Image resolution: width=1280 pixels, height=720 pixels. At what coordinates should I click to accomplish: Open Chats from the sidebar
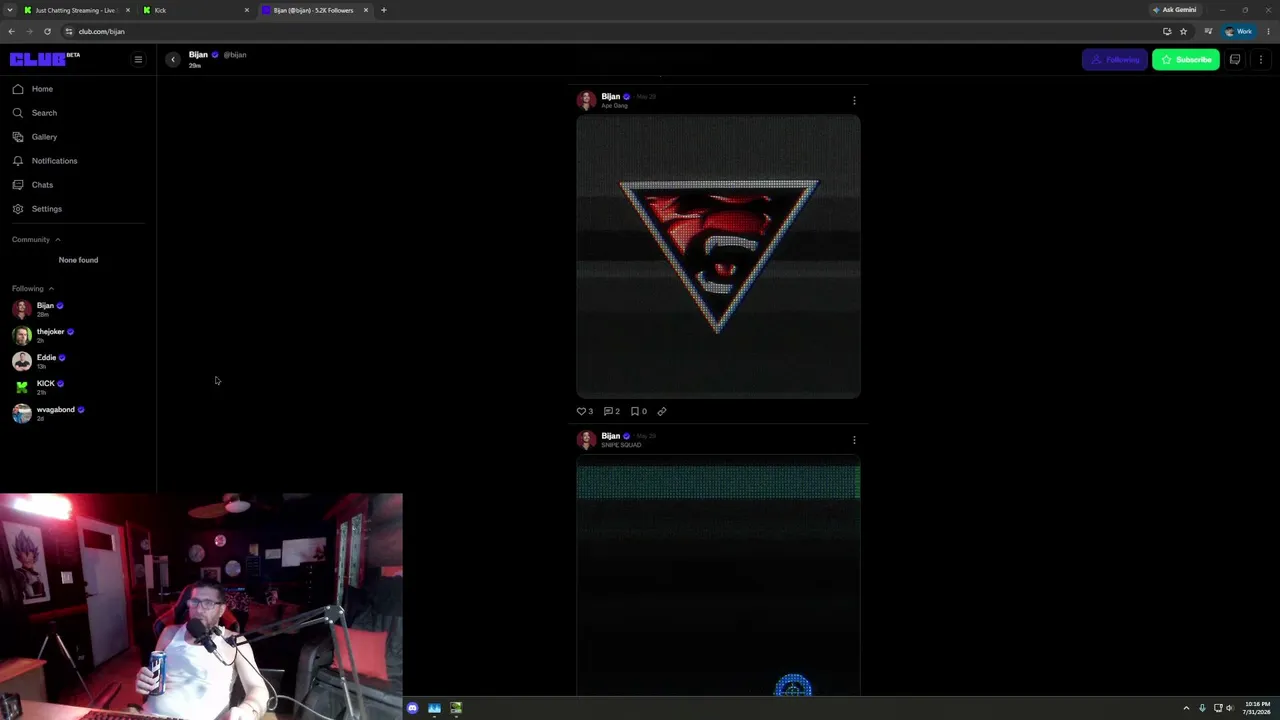coord(33,185)
